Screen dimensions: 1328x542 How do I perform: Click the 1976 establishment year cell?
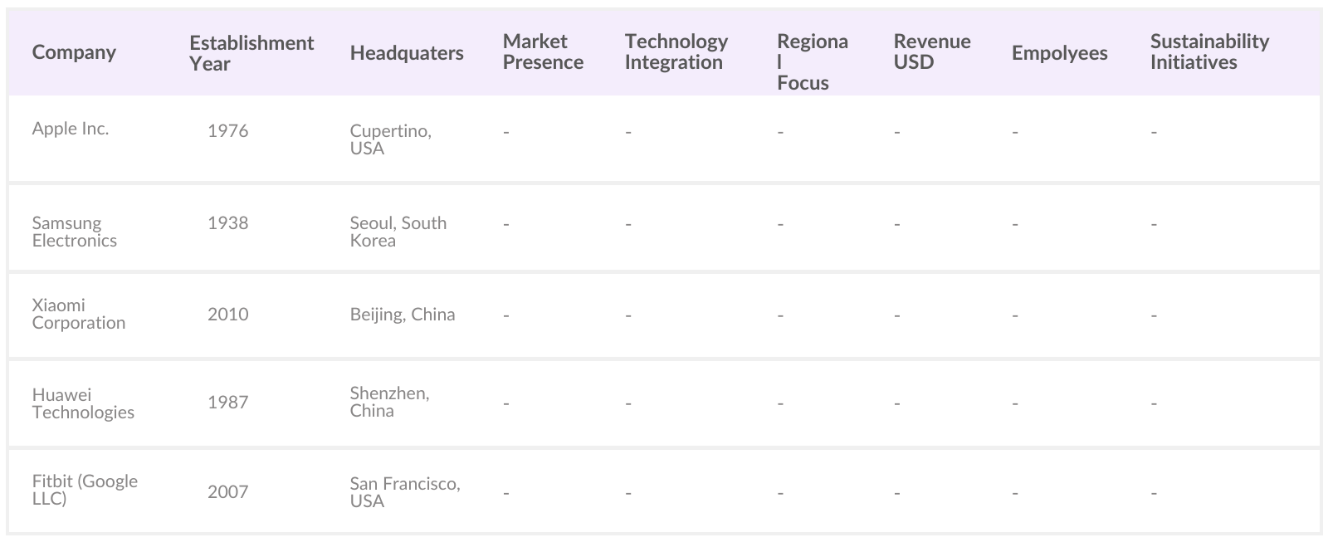pyautogui.click(x=228, y=131)
